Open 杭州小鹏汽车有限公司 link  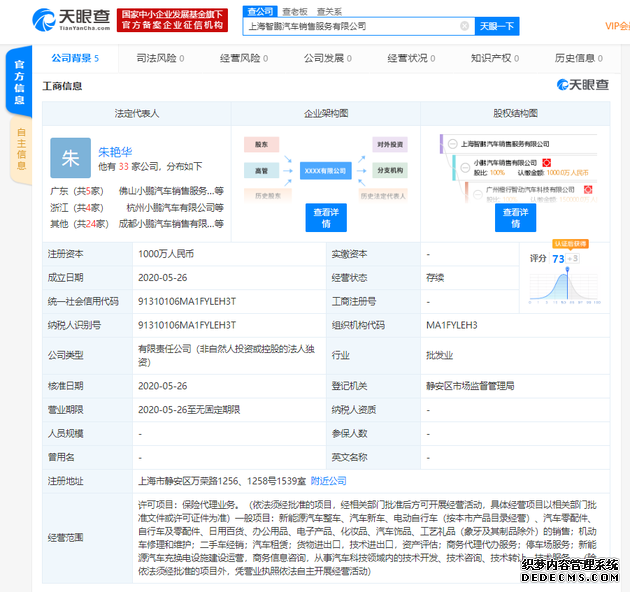point(175,207)
